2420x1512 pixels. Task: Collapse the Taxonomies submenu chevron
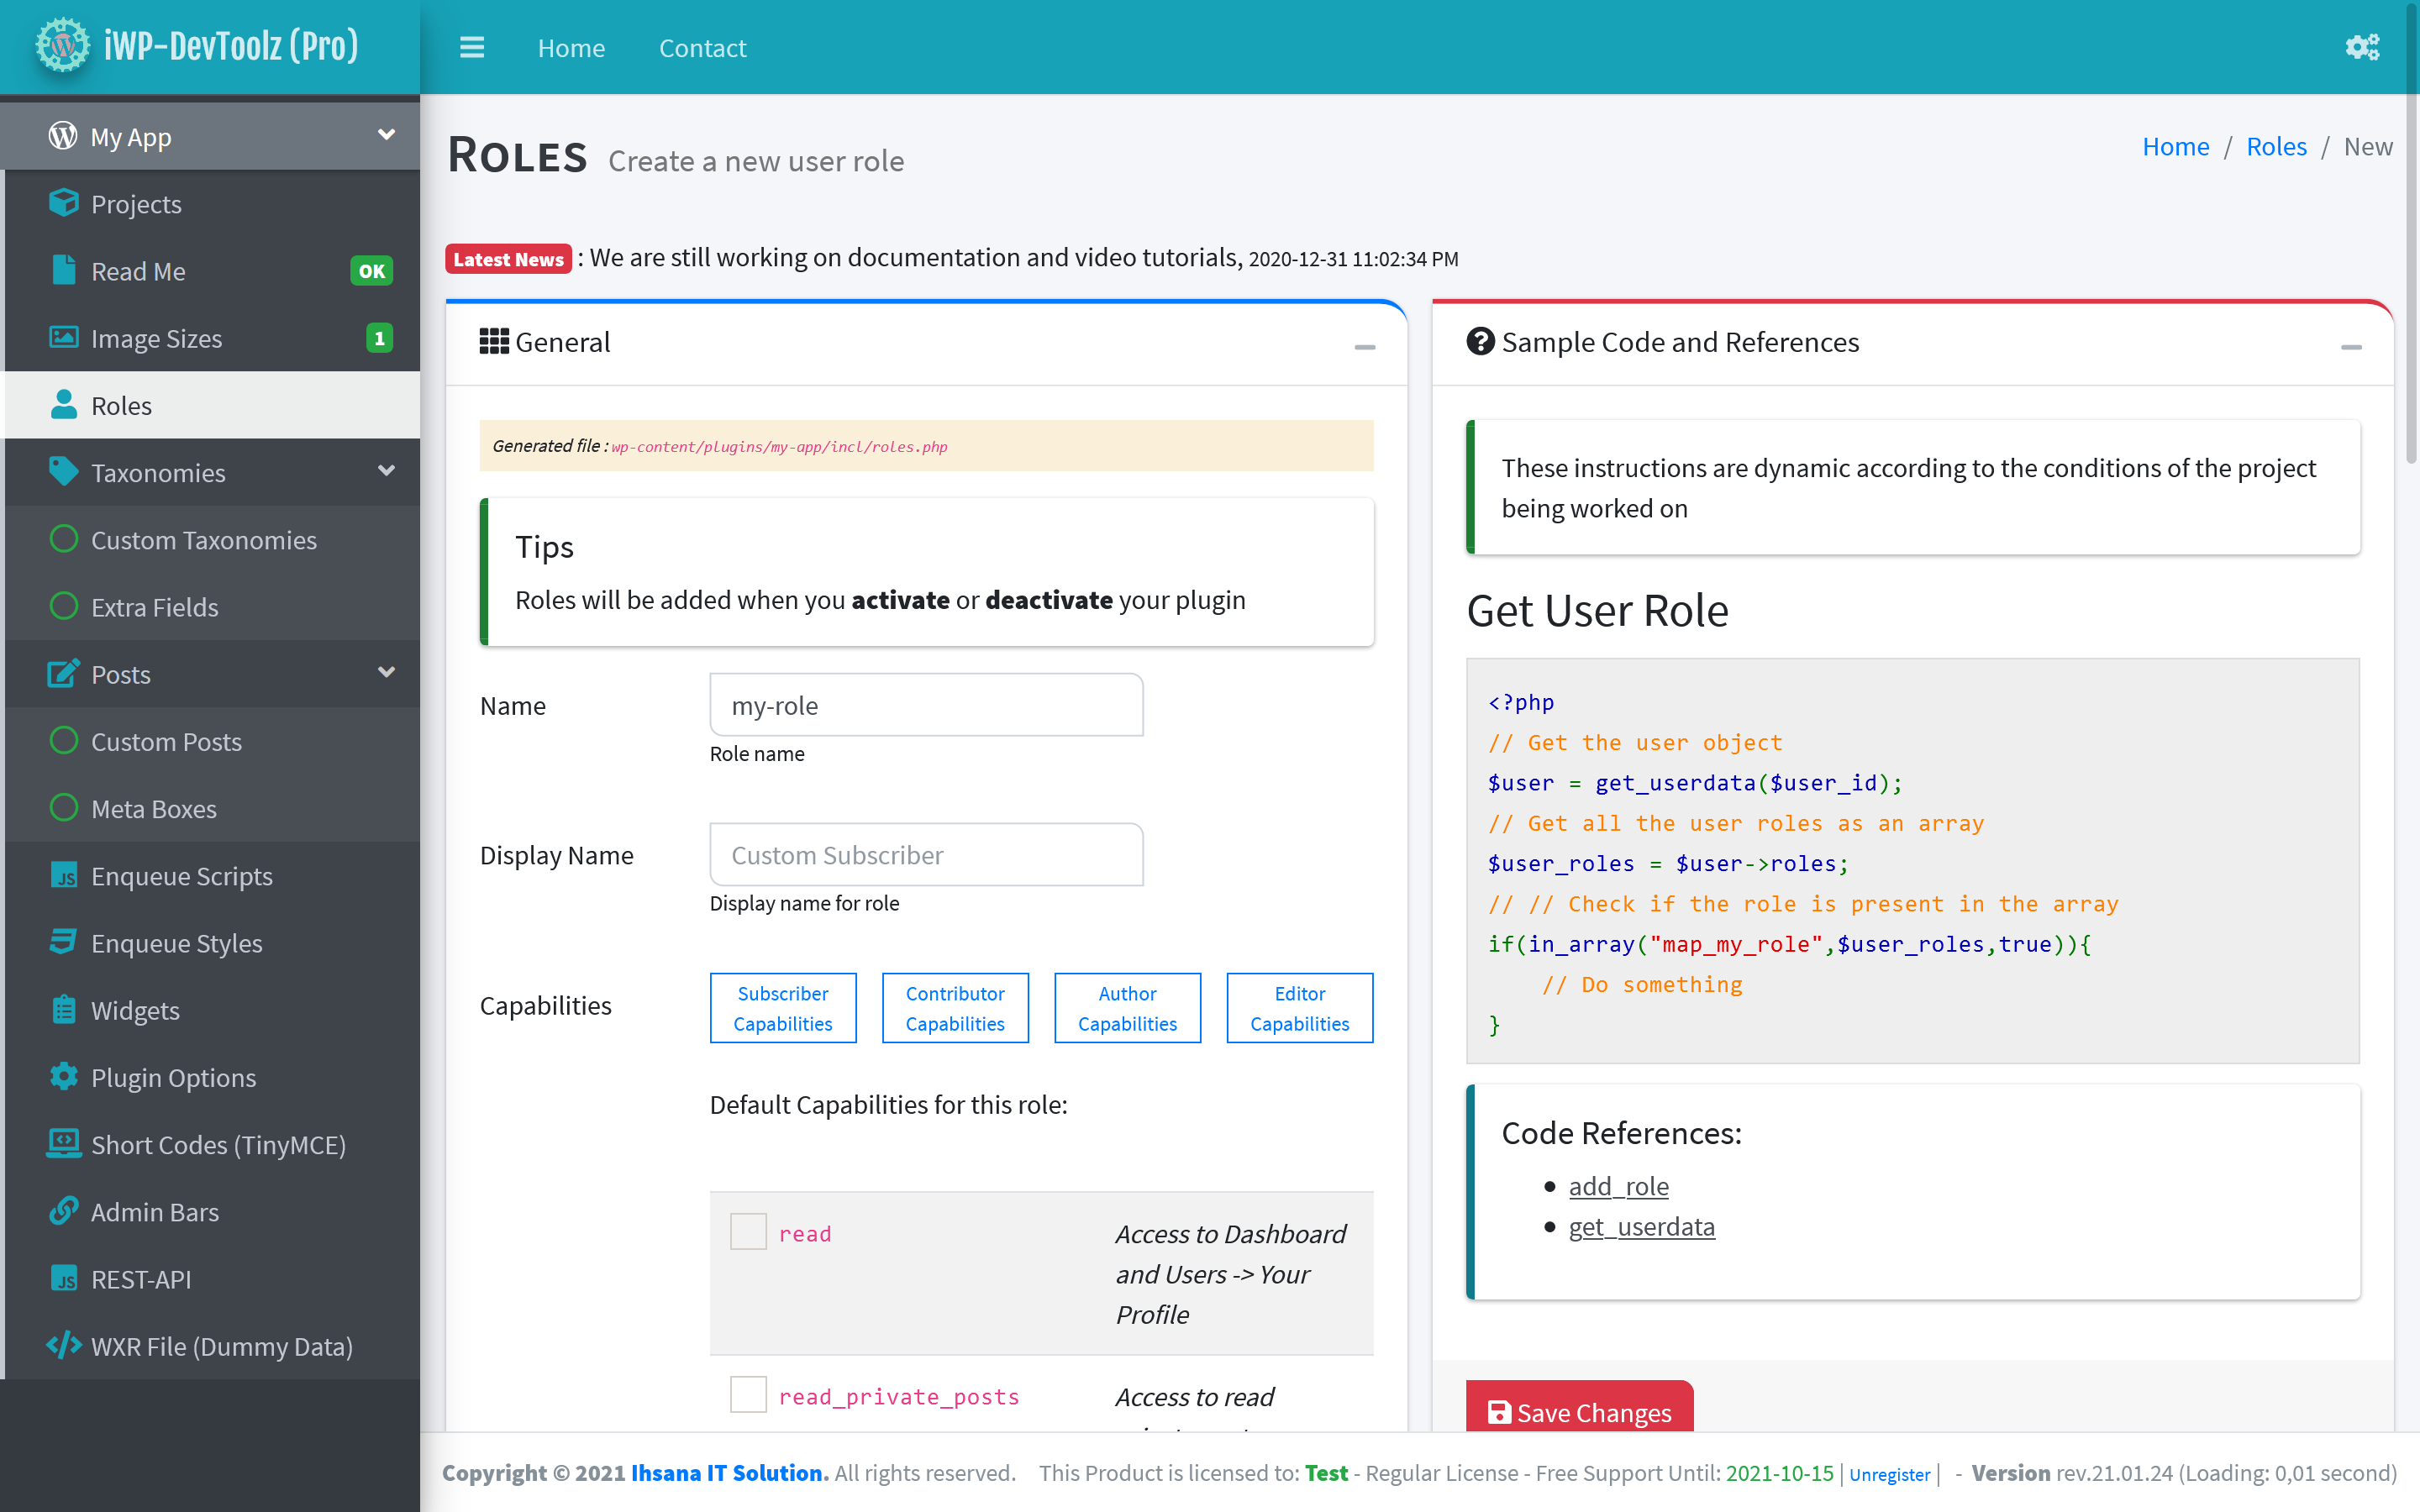point(386,470)
